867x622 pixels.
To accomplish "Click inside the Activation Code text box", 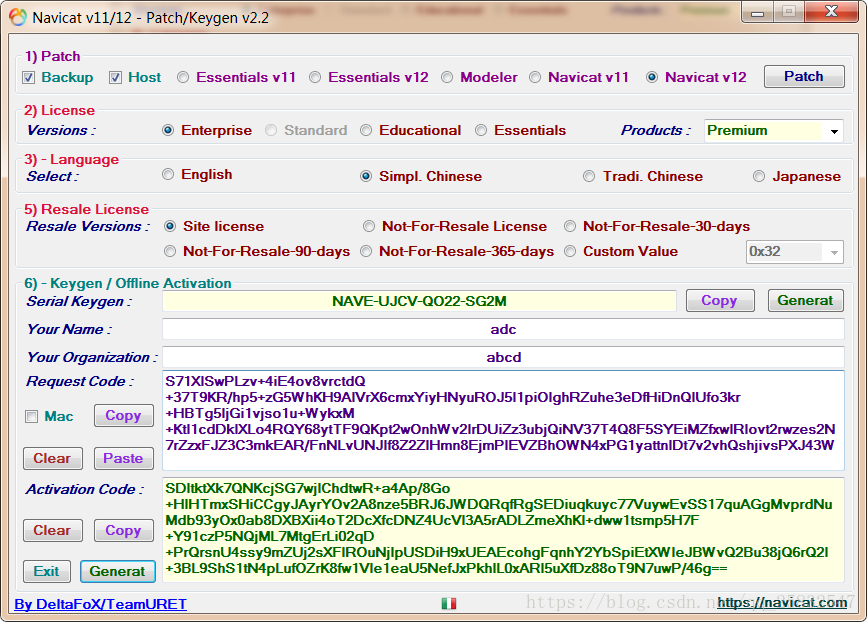I will pos(503,530).
